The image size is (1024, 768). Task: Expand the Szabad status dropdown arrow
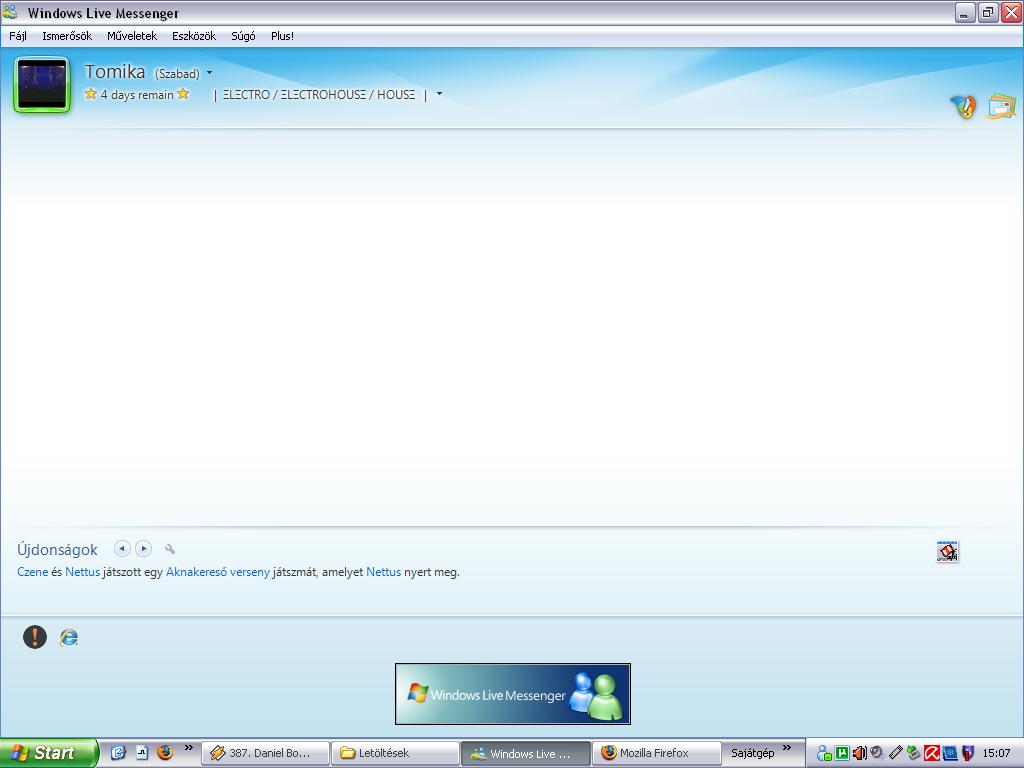coord(210,73)
